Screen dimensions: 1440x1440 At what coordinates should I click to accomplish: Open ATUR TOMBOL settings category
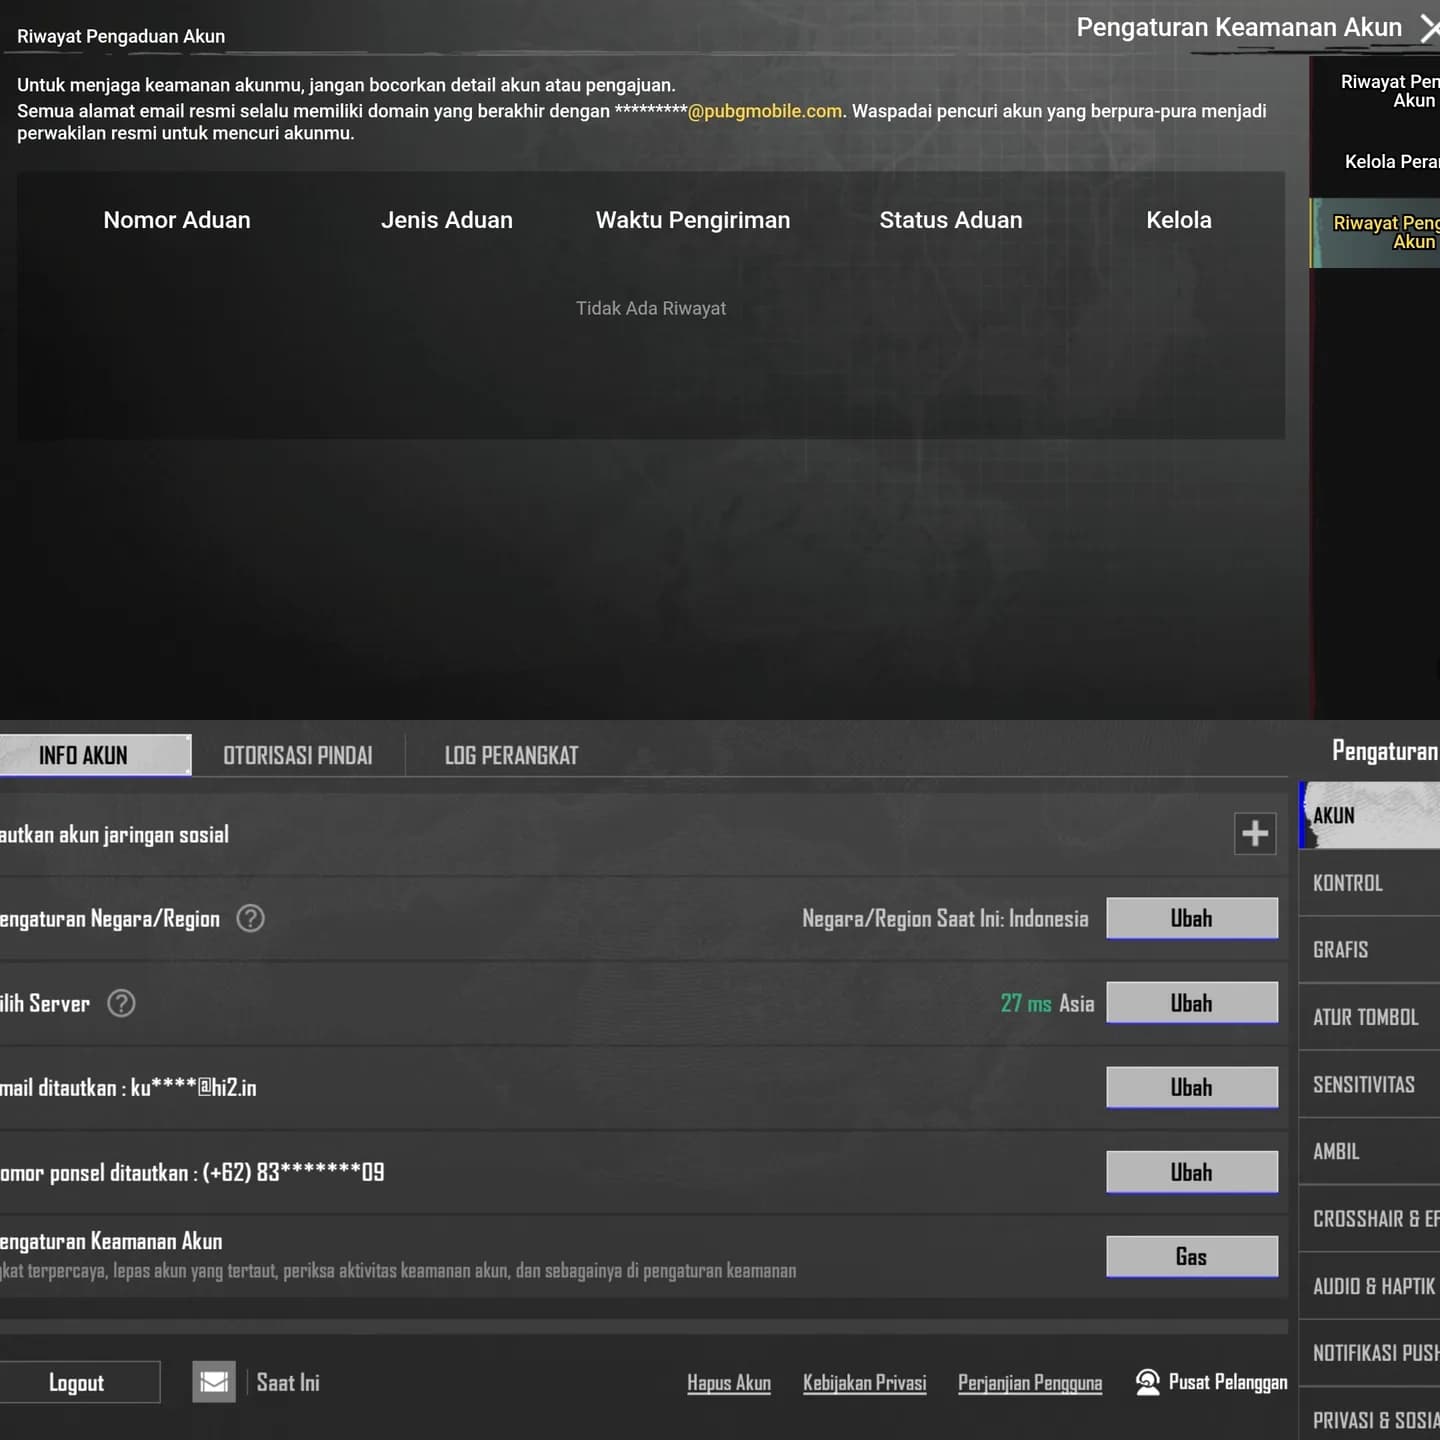click(1369, 1017)
